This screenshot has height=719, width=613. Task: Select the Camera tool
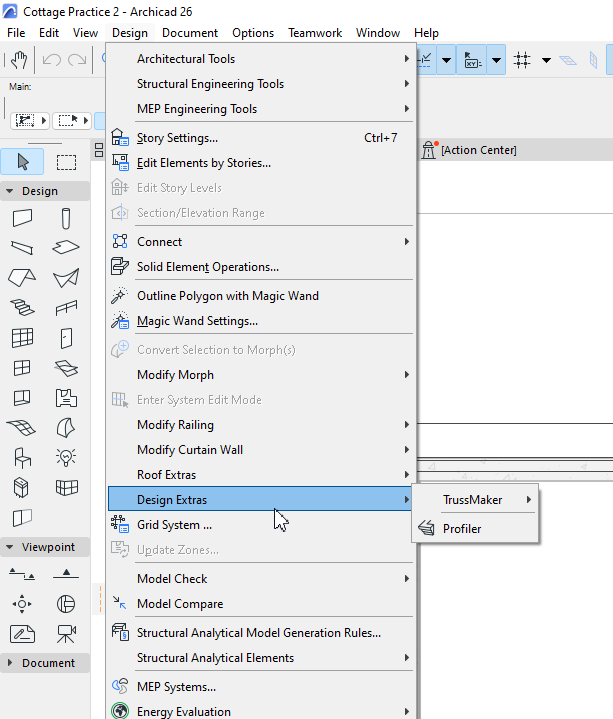coord(66,634)
